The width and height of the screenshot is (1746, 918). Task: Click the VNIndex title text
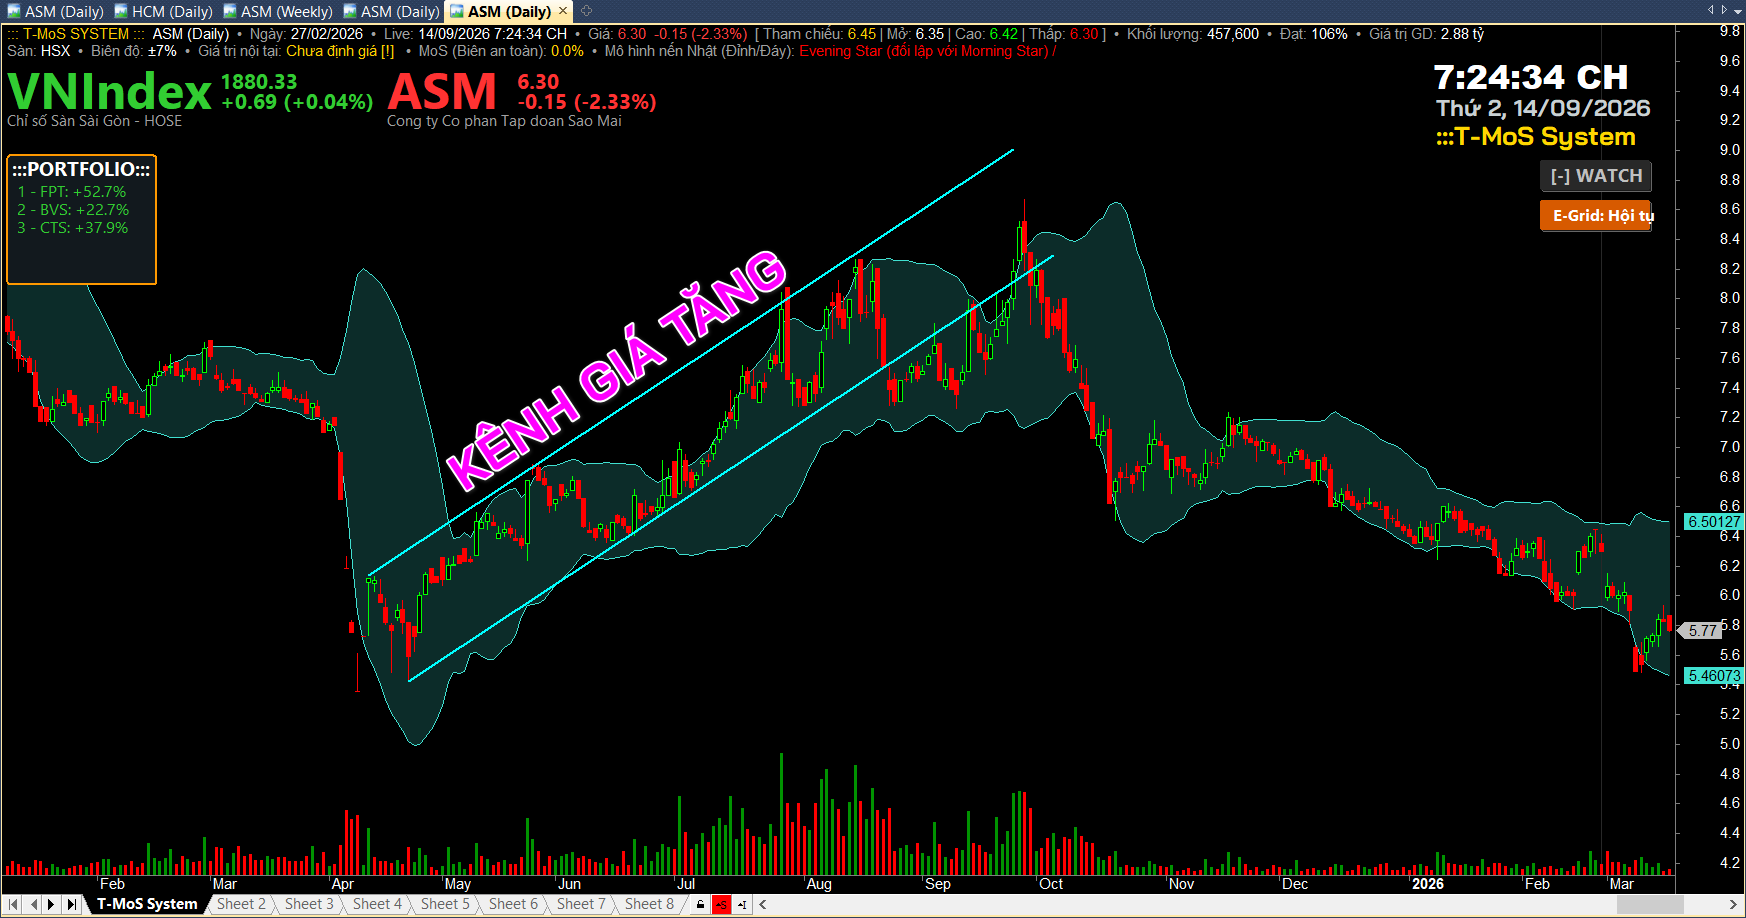[x=109, y=92]
